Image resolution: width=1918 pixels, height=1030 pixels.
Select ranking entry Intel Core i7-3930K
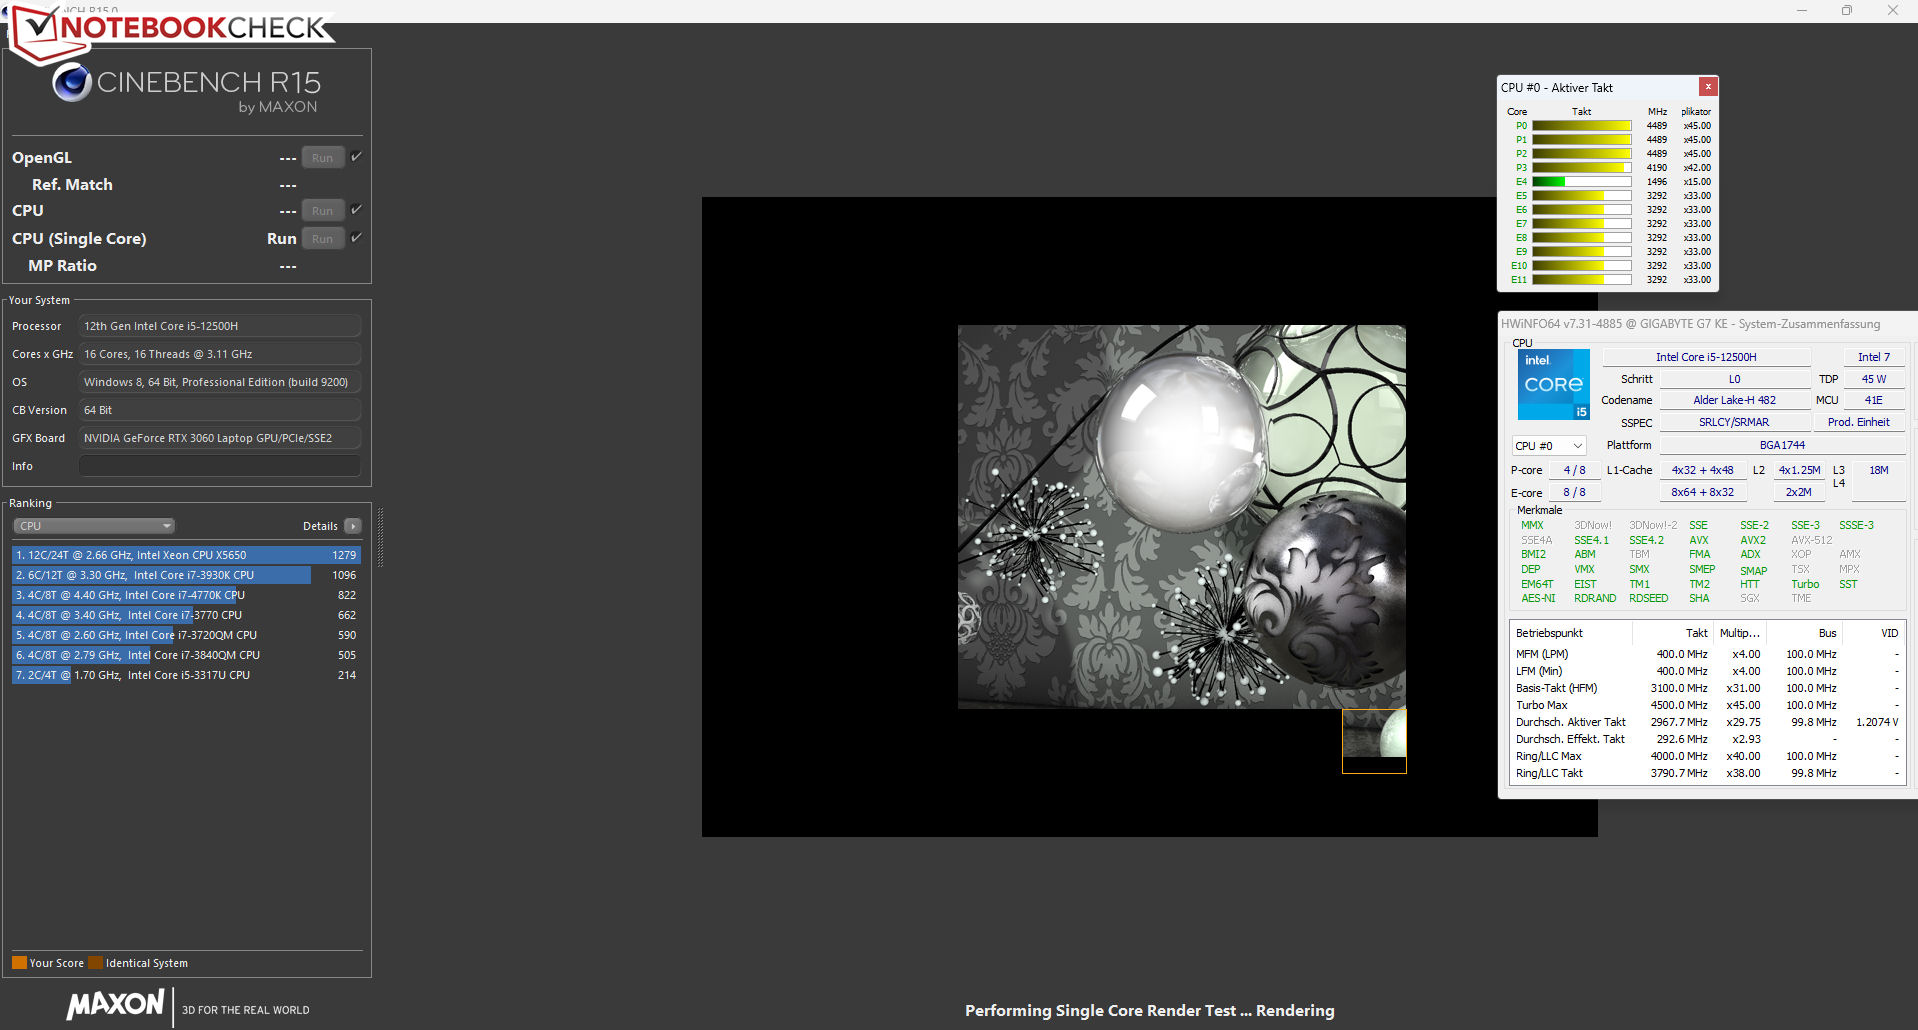186,575
